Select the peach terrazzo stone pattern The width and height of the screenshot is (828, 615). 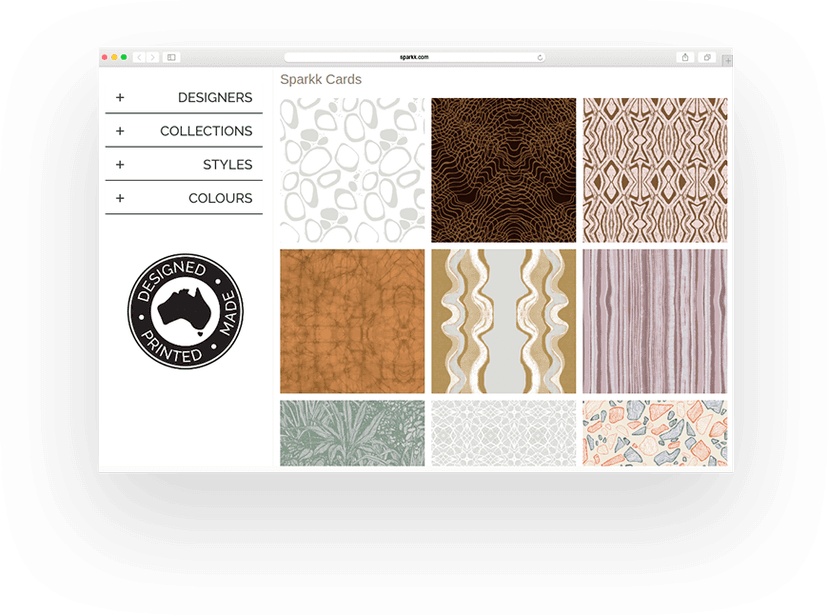[655, 433]
